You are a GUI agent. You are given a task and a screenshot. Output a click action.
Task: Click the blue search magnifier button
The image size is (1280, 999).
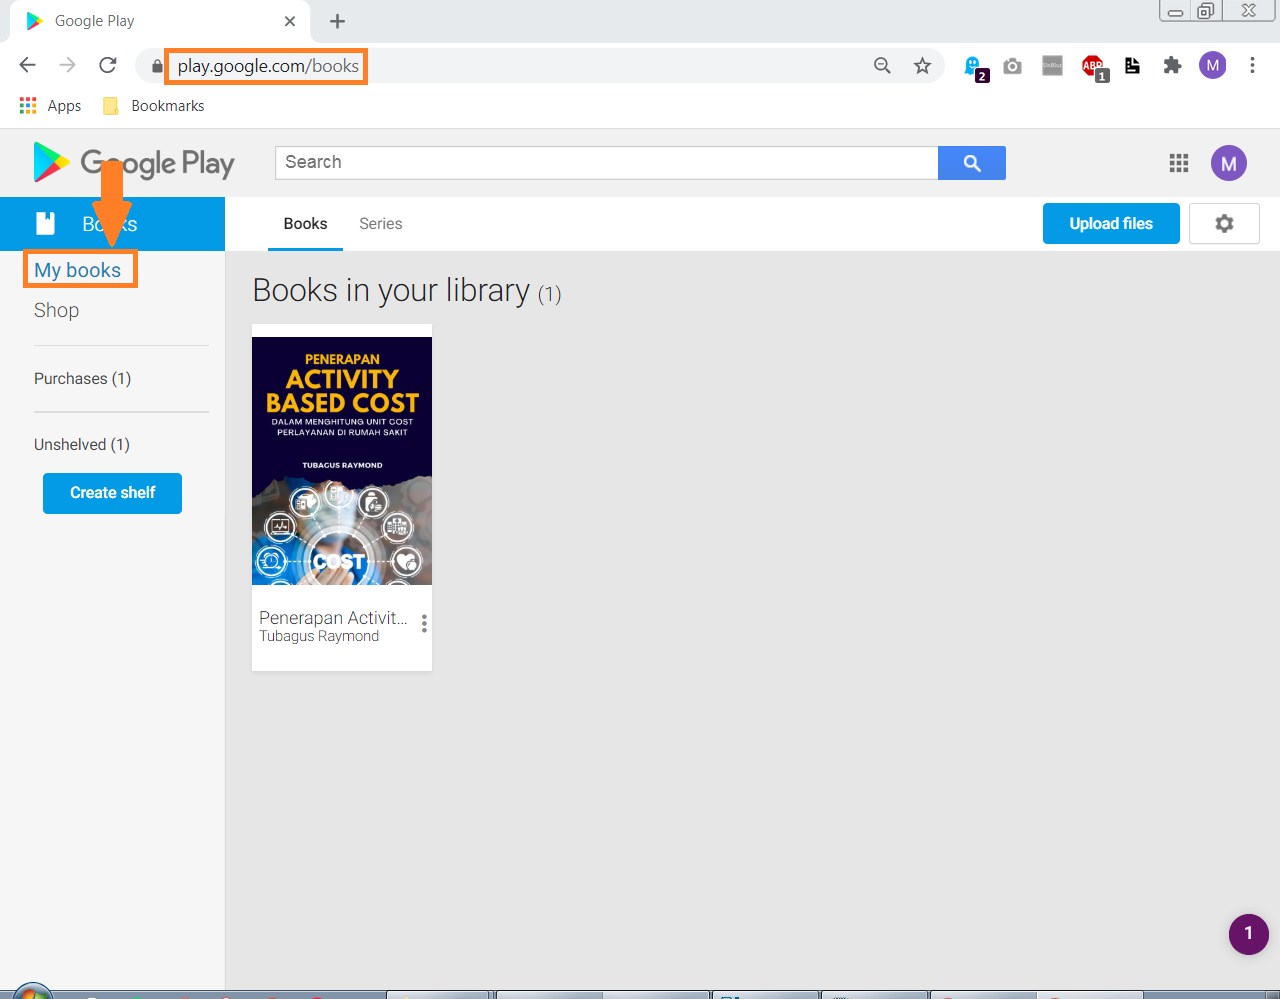pos(971,163)
